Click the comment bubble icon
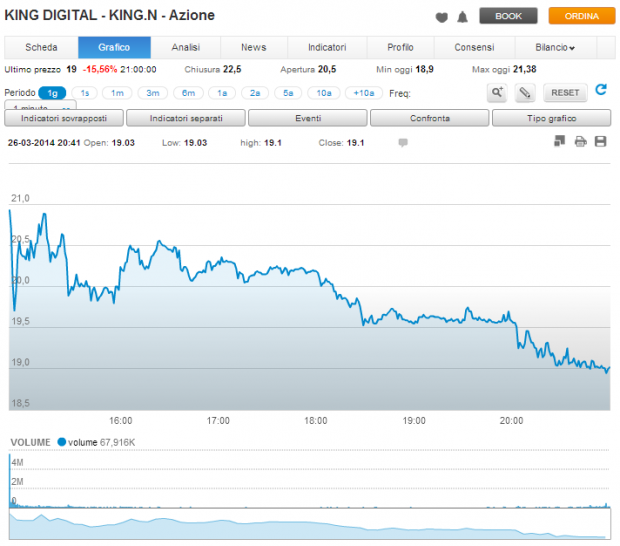The image size is (620, 546). (403, 142)
